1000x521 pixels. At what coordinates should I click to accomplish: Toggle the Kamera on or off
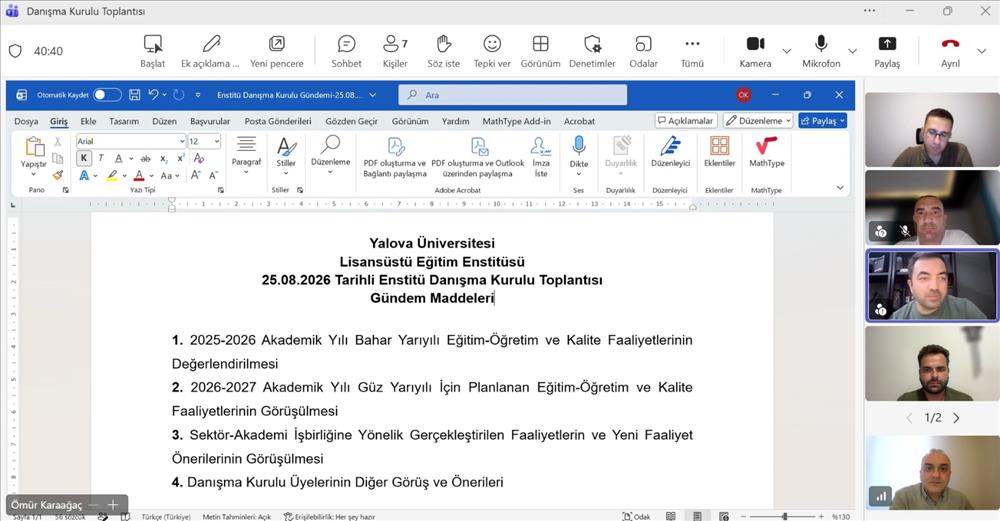point(755,51)
